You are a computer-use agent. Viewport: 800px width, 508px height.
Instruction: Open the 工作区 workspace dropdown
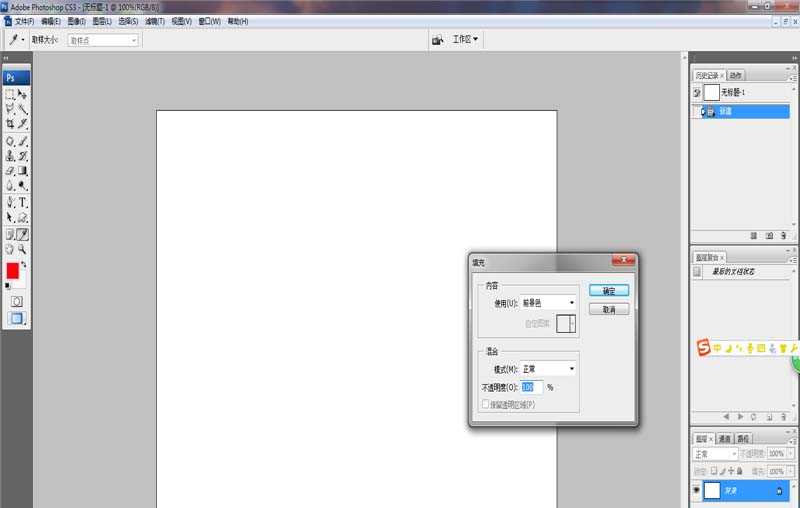point(465,40)
